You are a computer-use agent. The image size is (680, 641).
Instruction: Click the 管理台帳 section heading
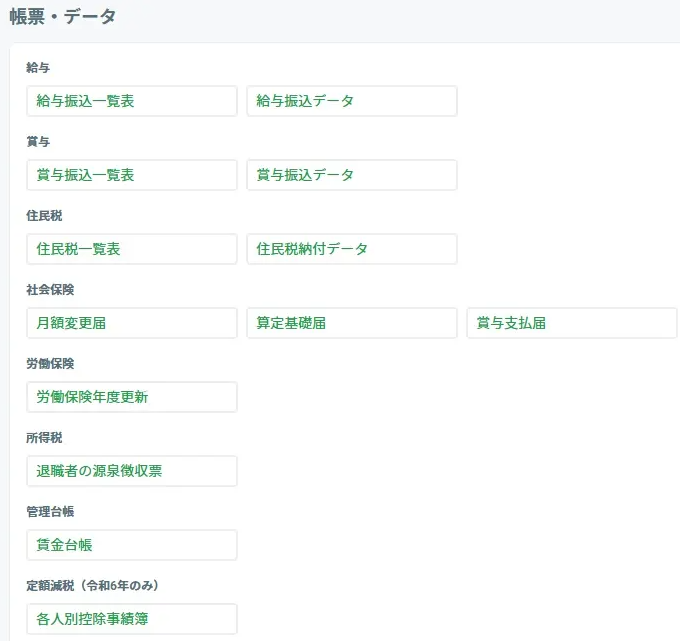(50, 512)
